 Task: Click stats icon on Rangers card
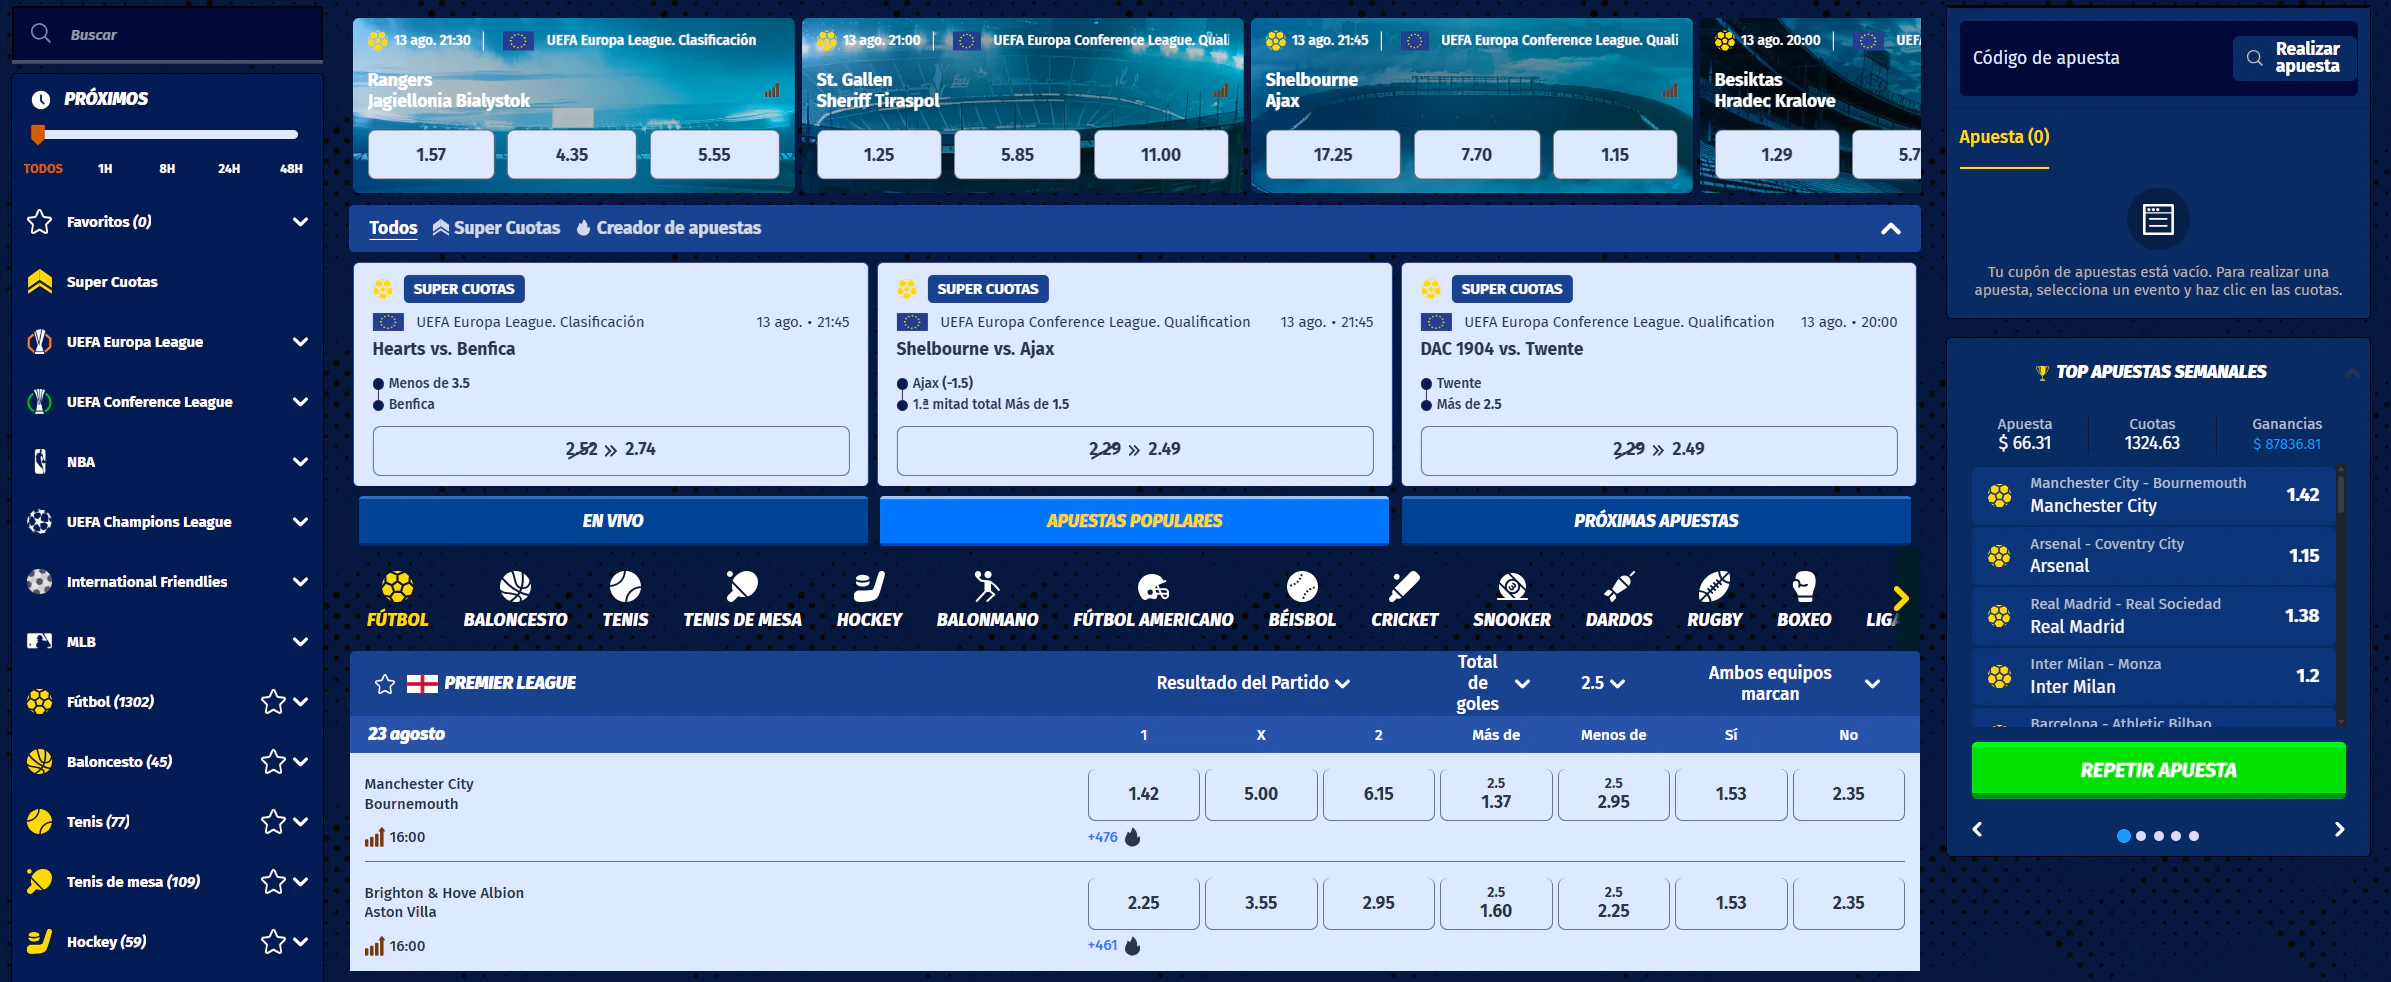pos(772,90)
